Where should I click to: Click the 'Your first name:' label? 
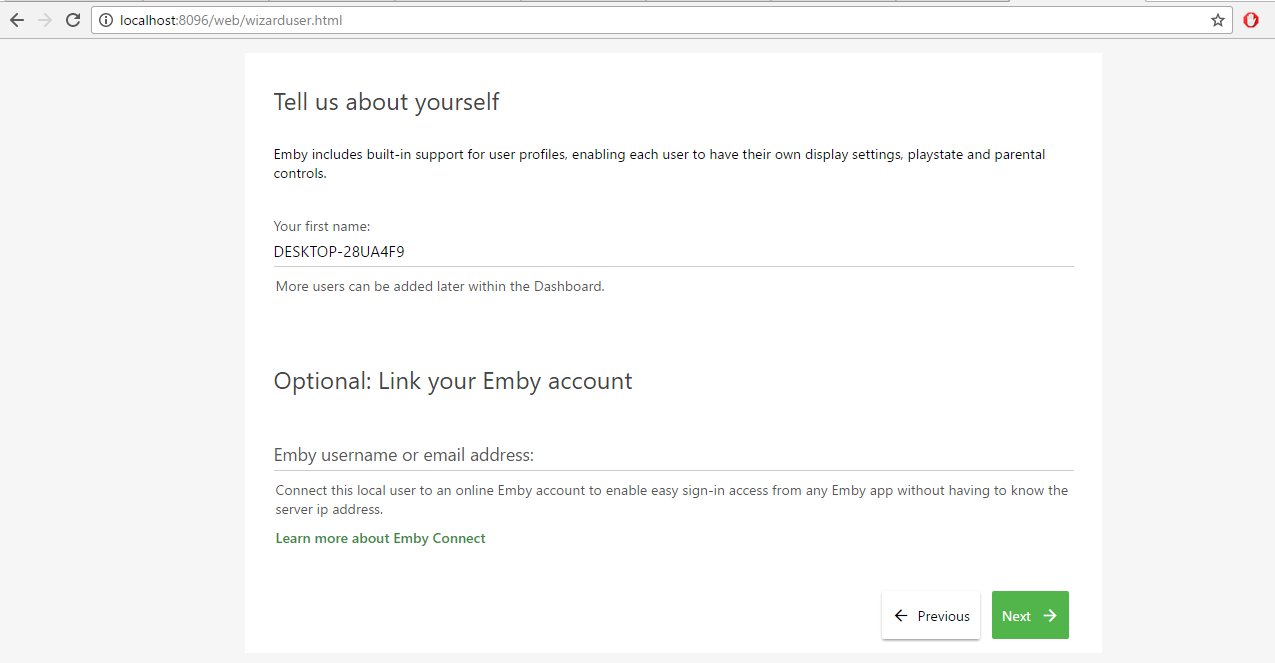[x=322, y=227]
